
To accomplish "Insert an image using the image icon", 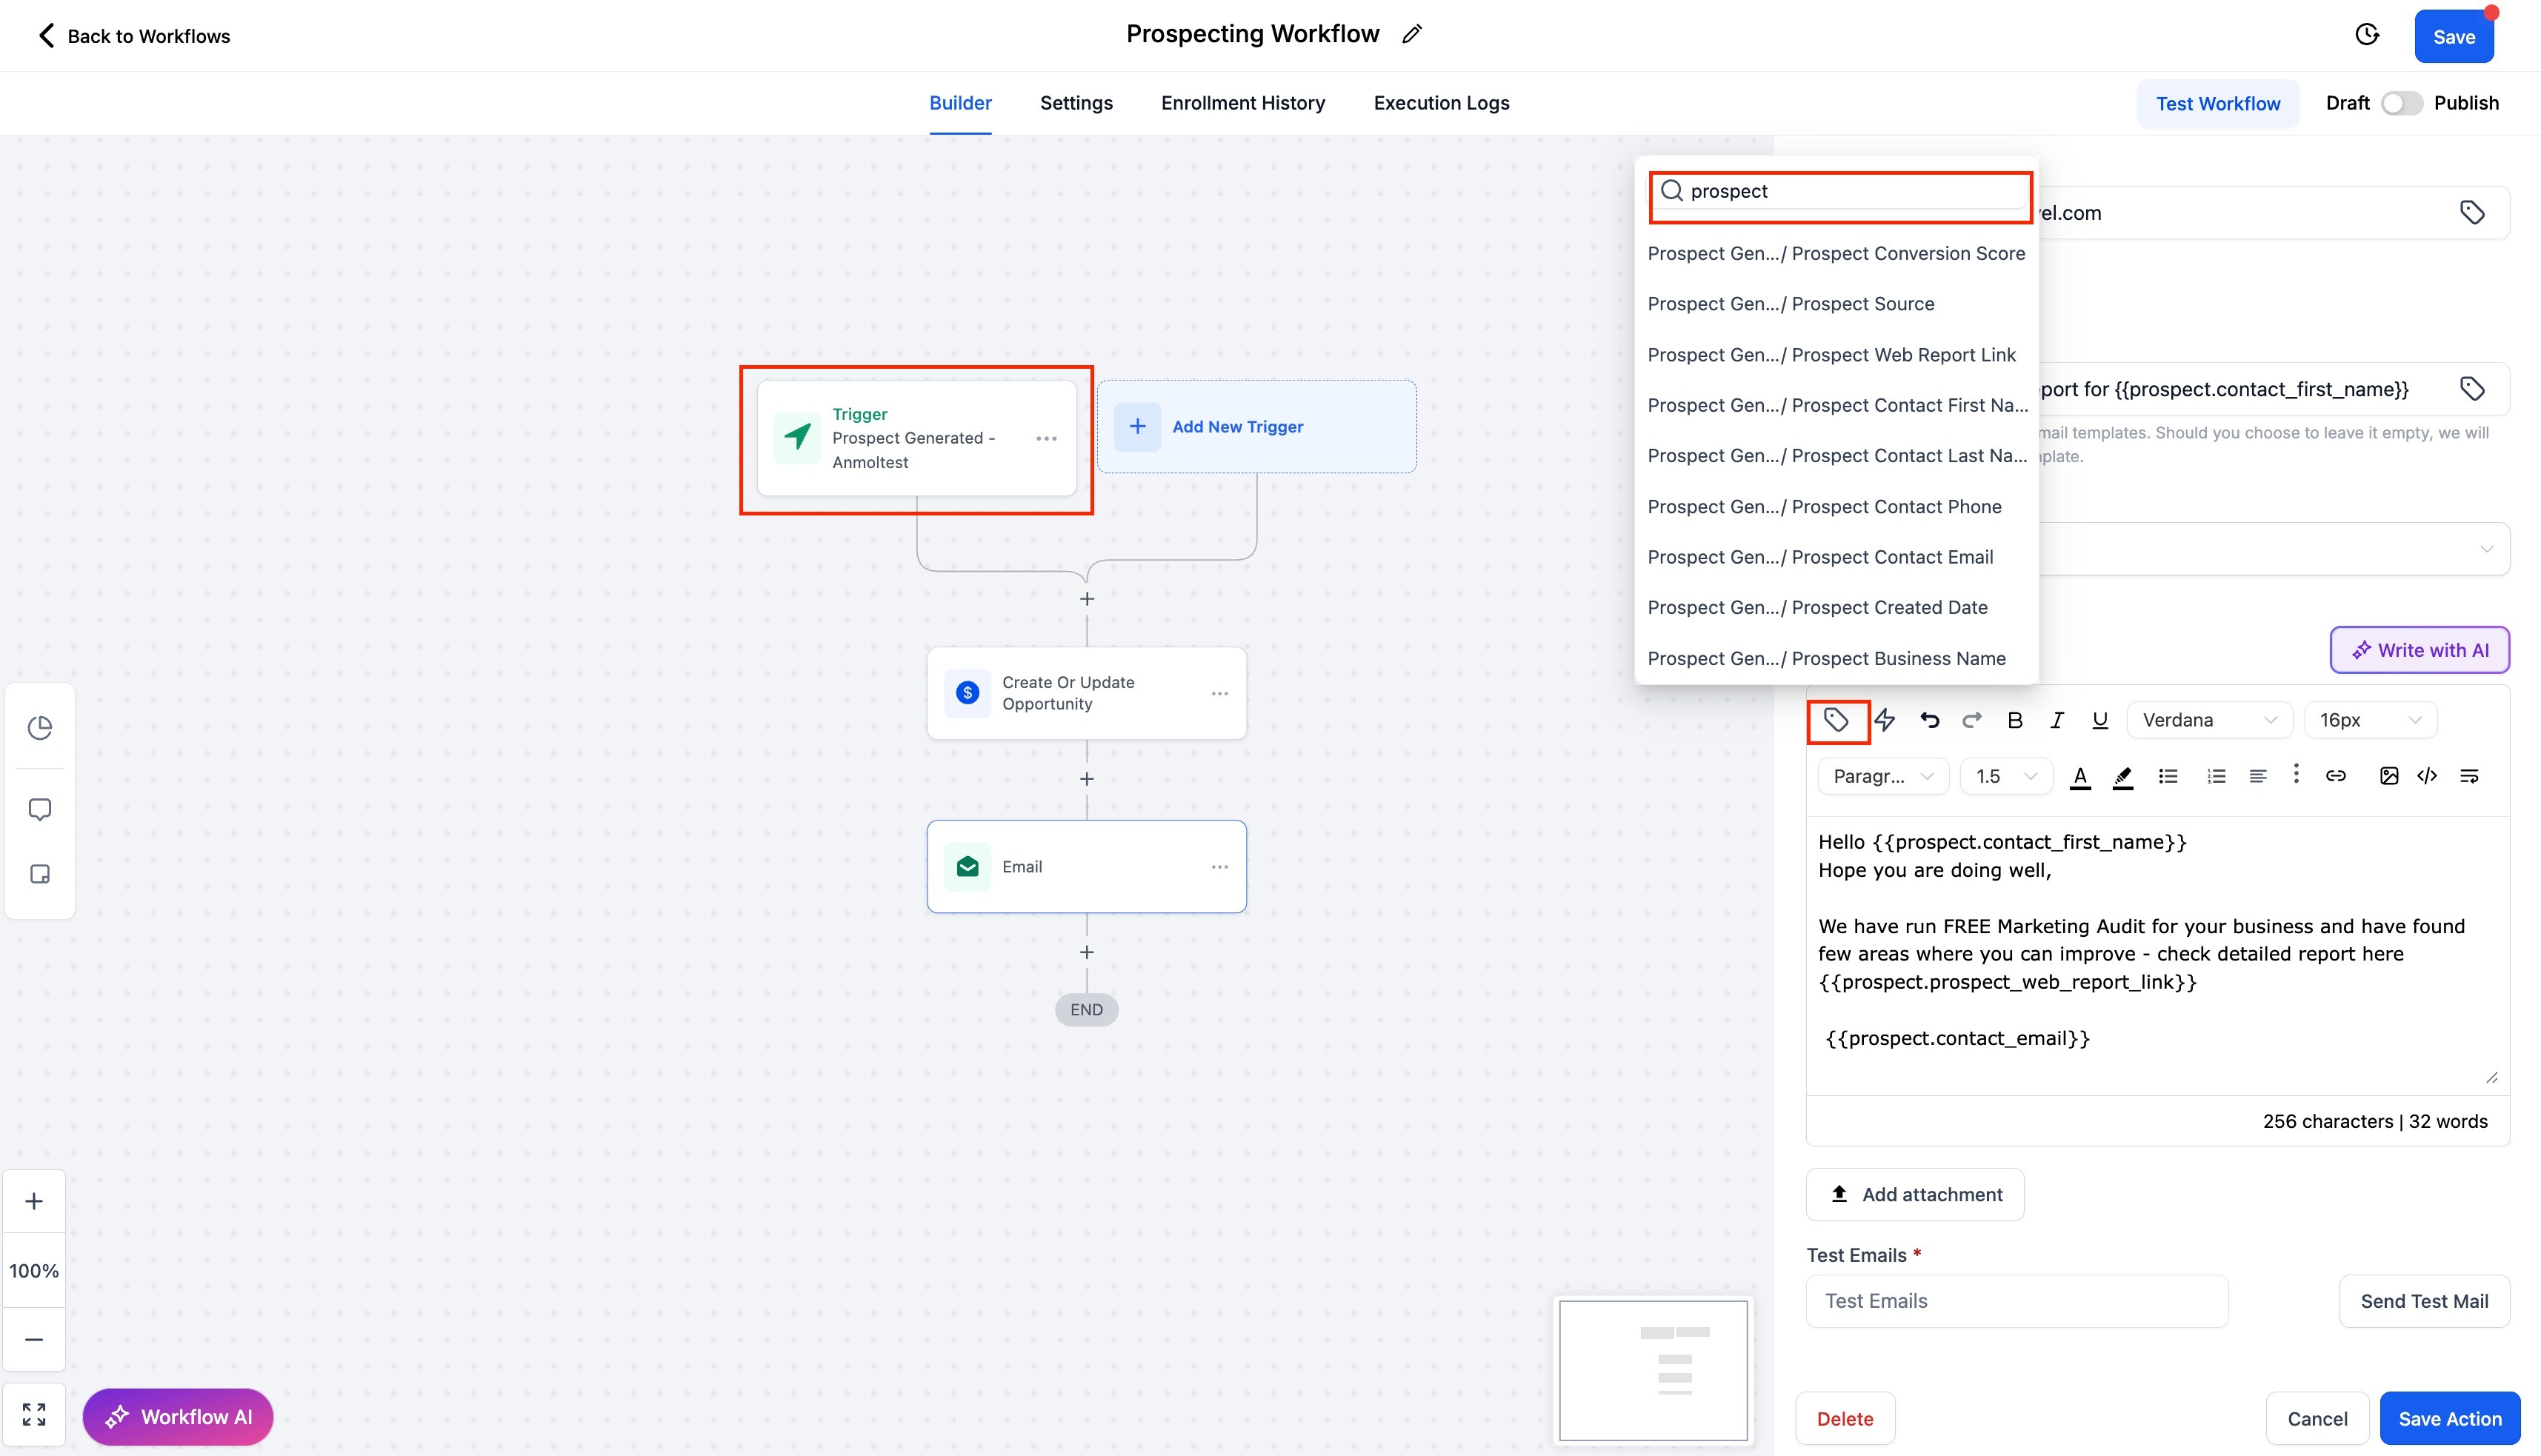I will point(2388,776).
